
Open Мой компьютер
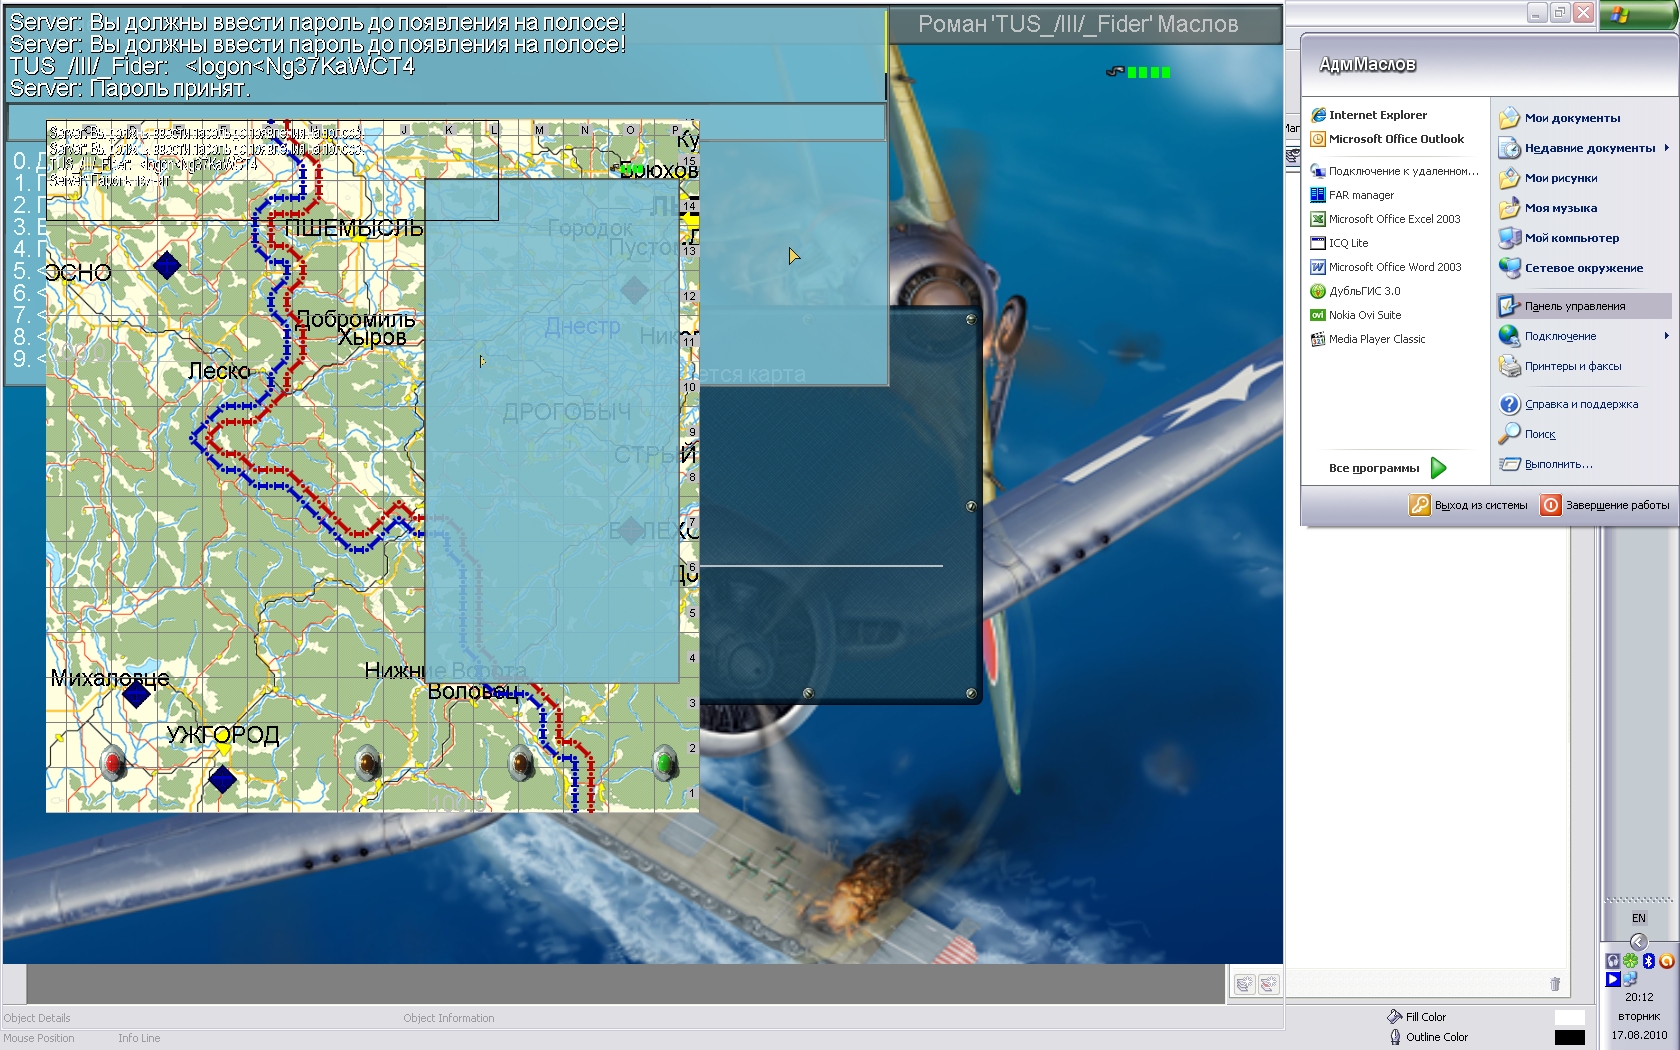(x=1571, y=238)
